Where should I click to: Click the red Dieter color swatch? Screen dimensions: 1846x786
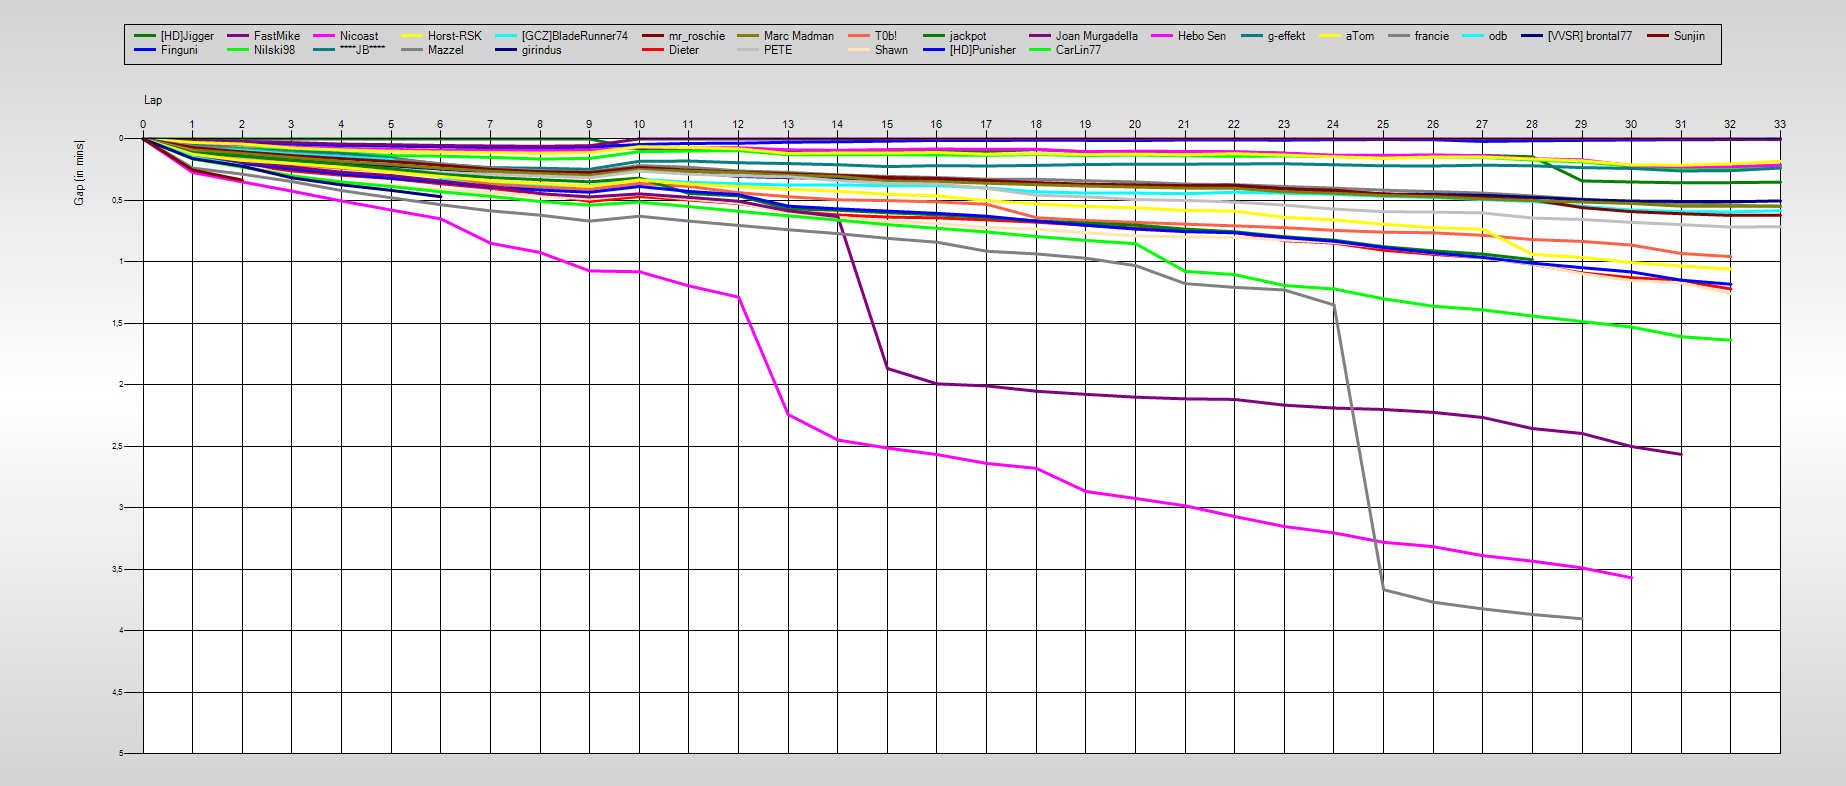[x=653, y=50]
